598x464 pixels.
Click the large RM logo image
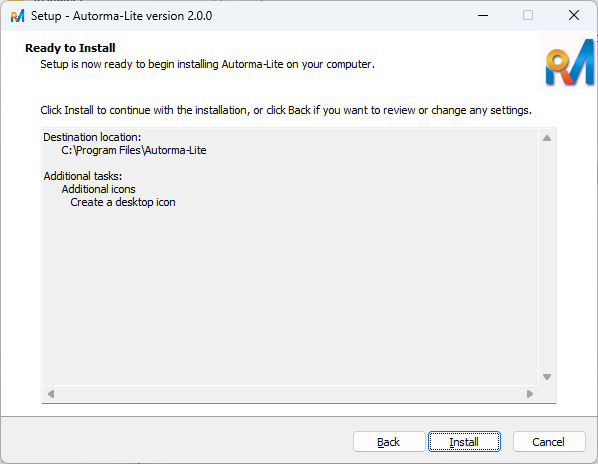pos(569,62)
